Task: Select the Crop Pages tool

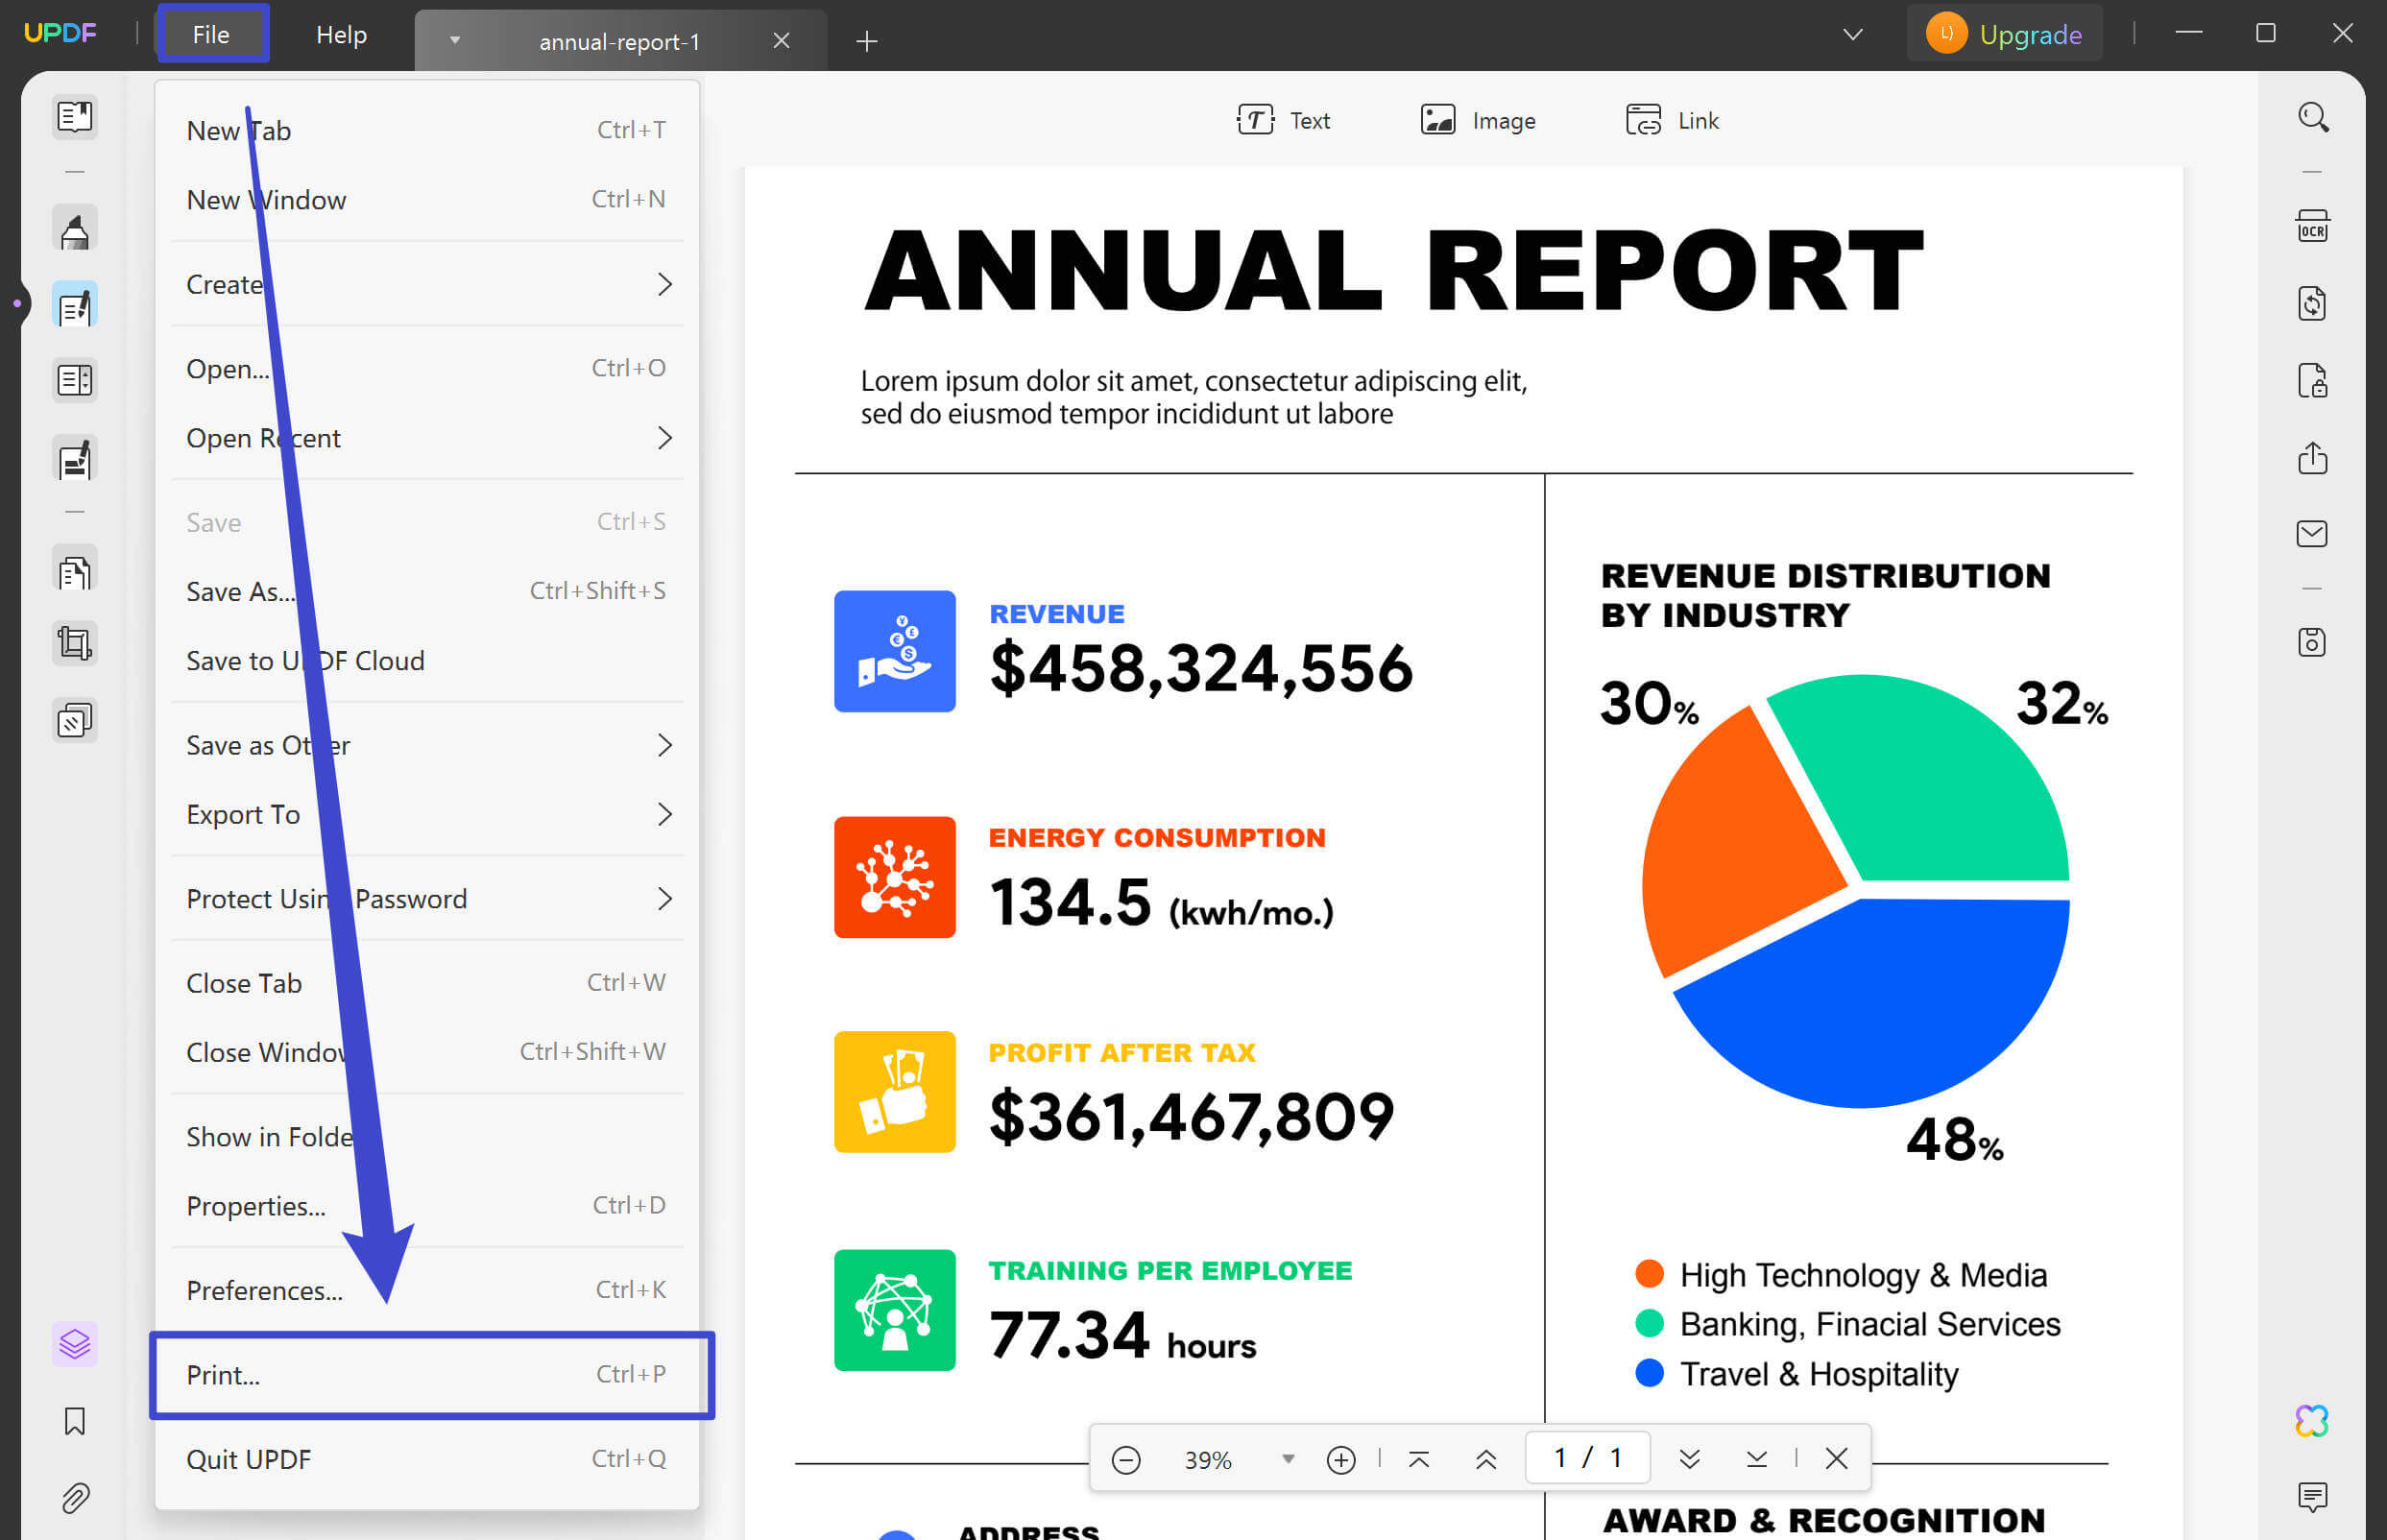Action: (x=75, y=643)
